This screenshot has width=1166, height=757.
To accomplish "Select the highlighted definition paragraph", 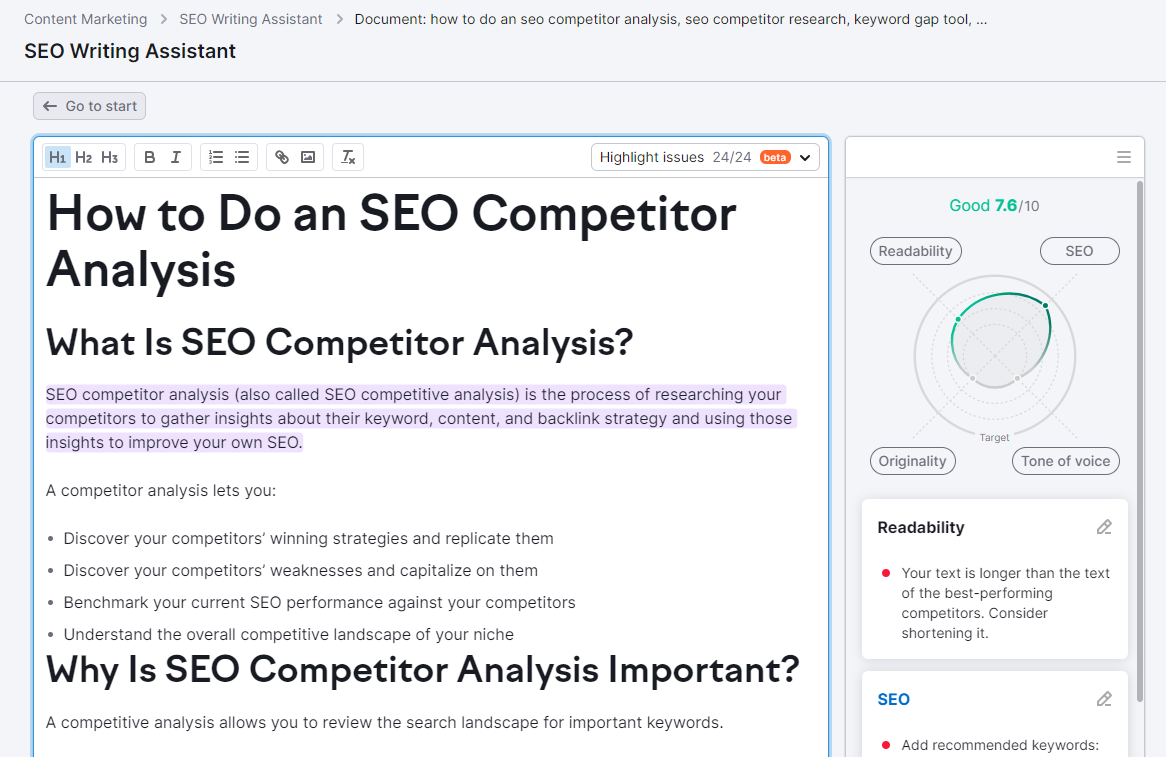I will 419,418.
